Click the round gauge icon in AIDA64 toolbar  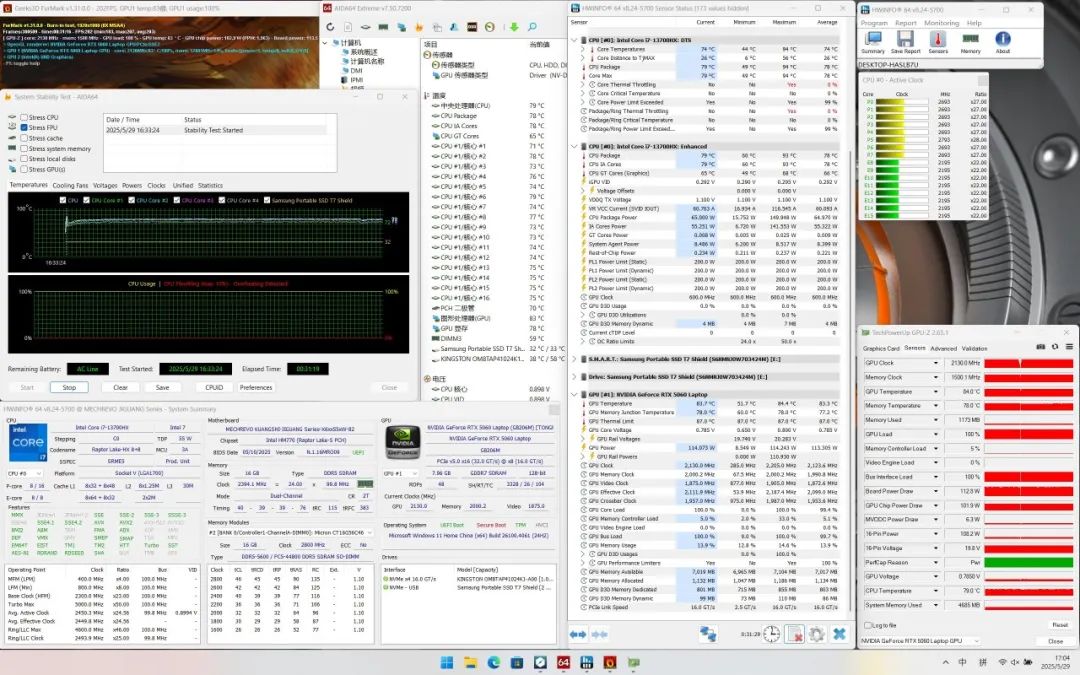tap(490, 27)
